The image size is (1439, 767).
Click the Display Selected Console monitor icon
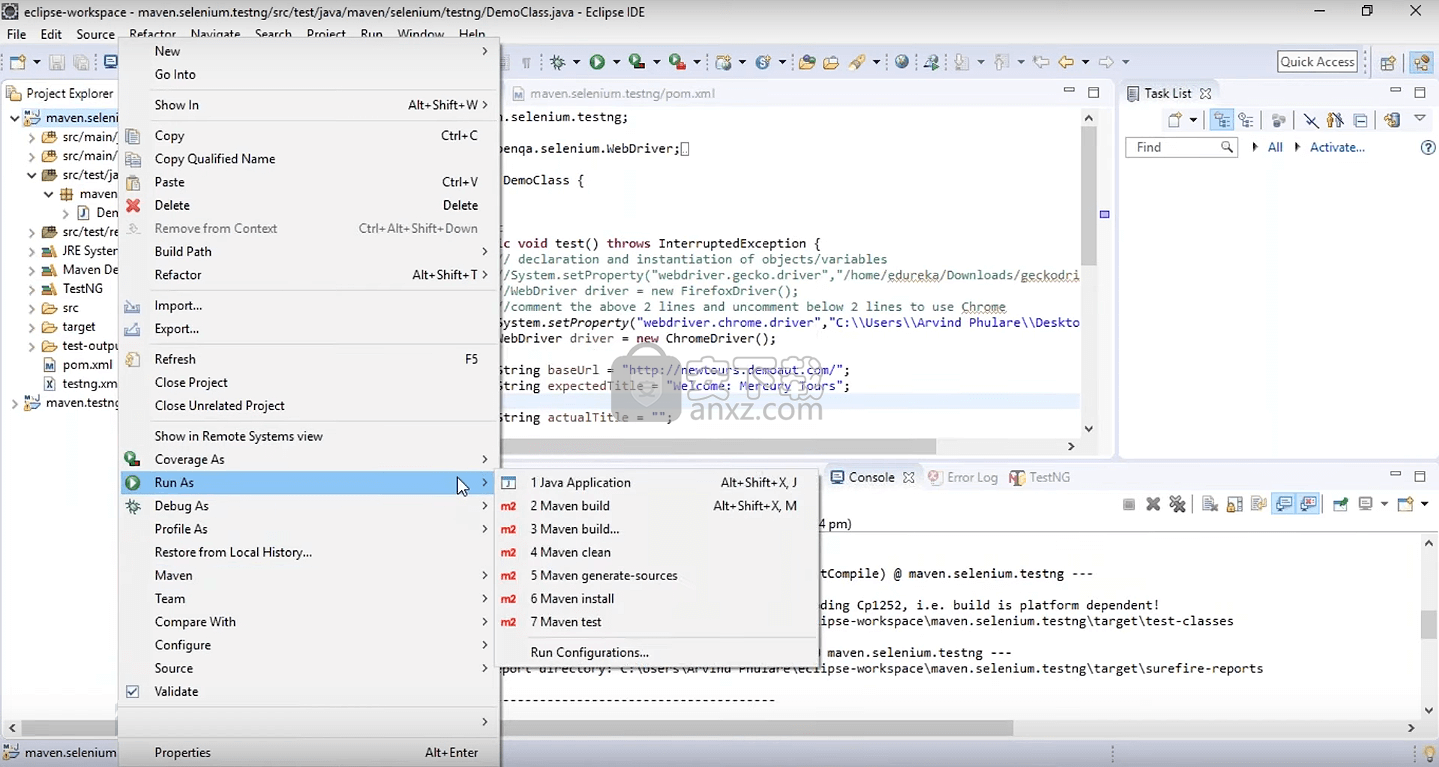(1366, 504)
